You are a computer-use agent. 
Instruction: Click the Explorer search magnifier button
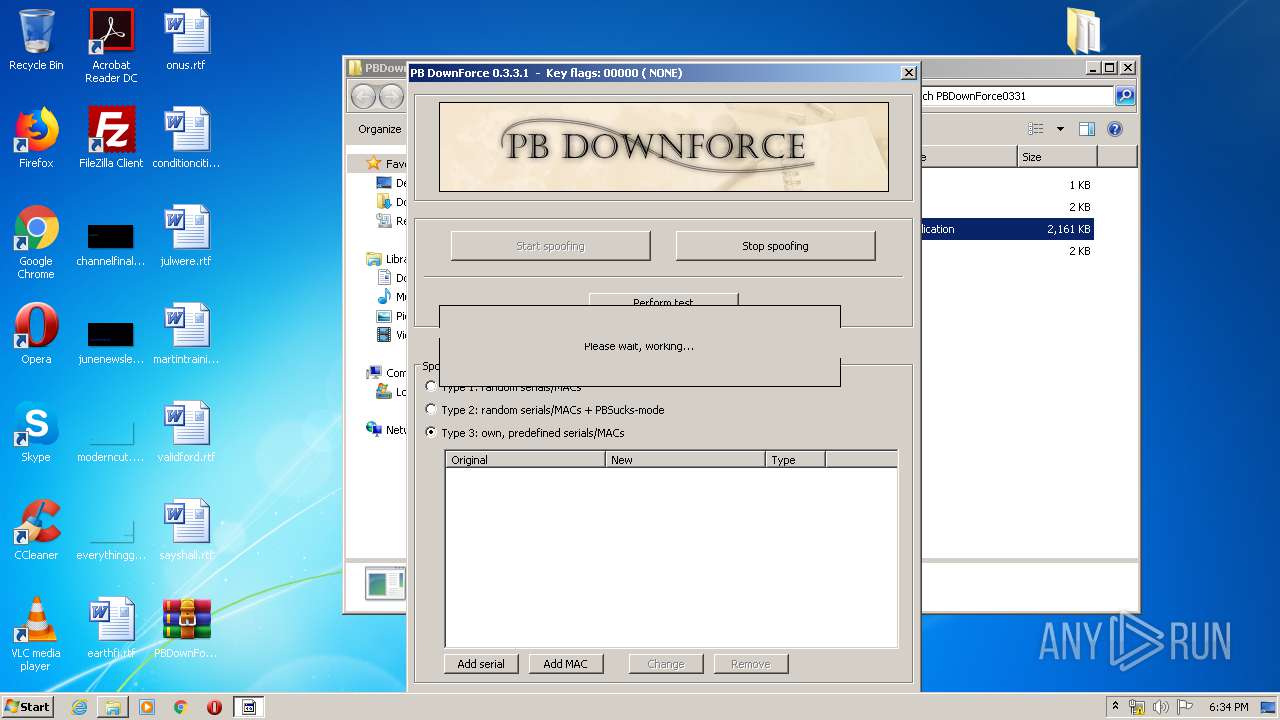coord(1125,96)
